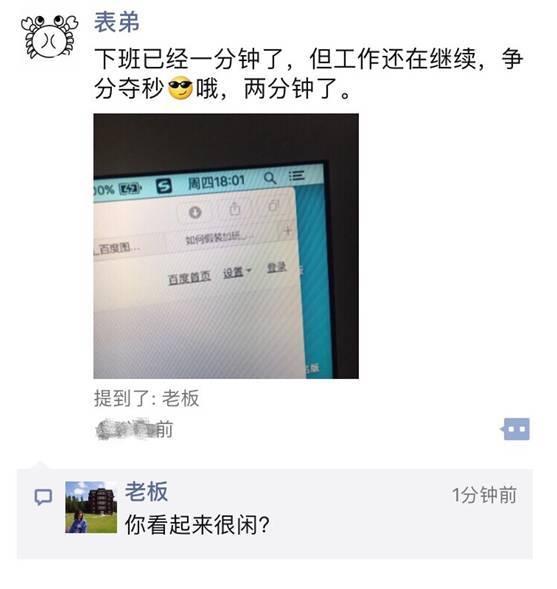Reply to the comment 你看起来很闲?

198,524
